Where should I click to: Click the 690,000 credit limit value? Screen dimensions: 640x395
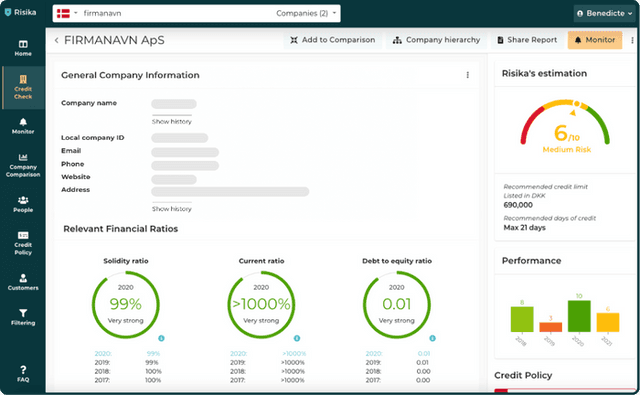click(x=518, y=205)
